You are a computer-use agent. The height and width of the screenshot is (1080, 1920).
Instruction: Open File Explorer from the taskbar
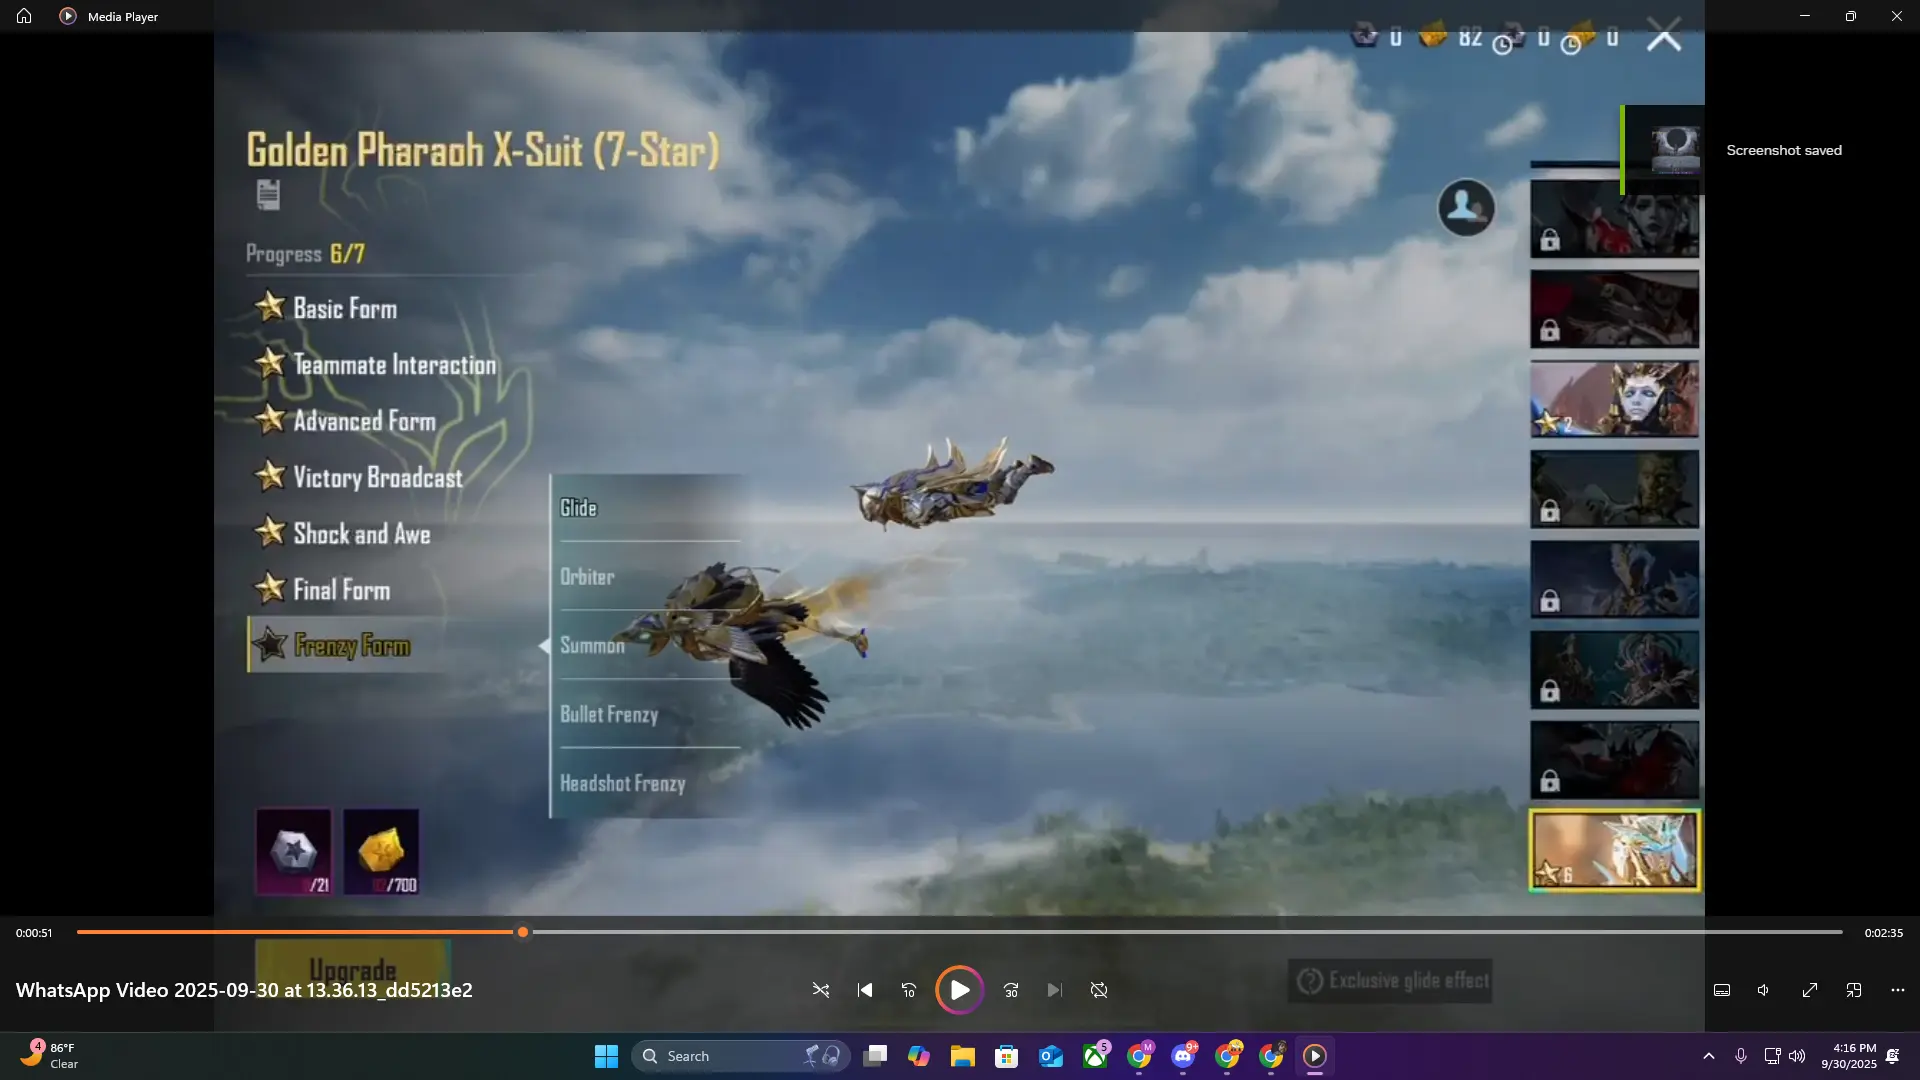[x=962, y=1056]
